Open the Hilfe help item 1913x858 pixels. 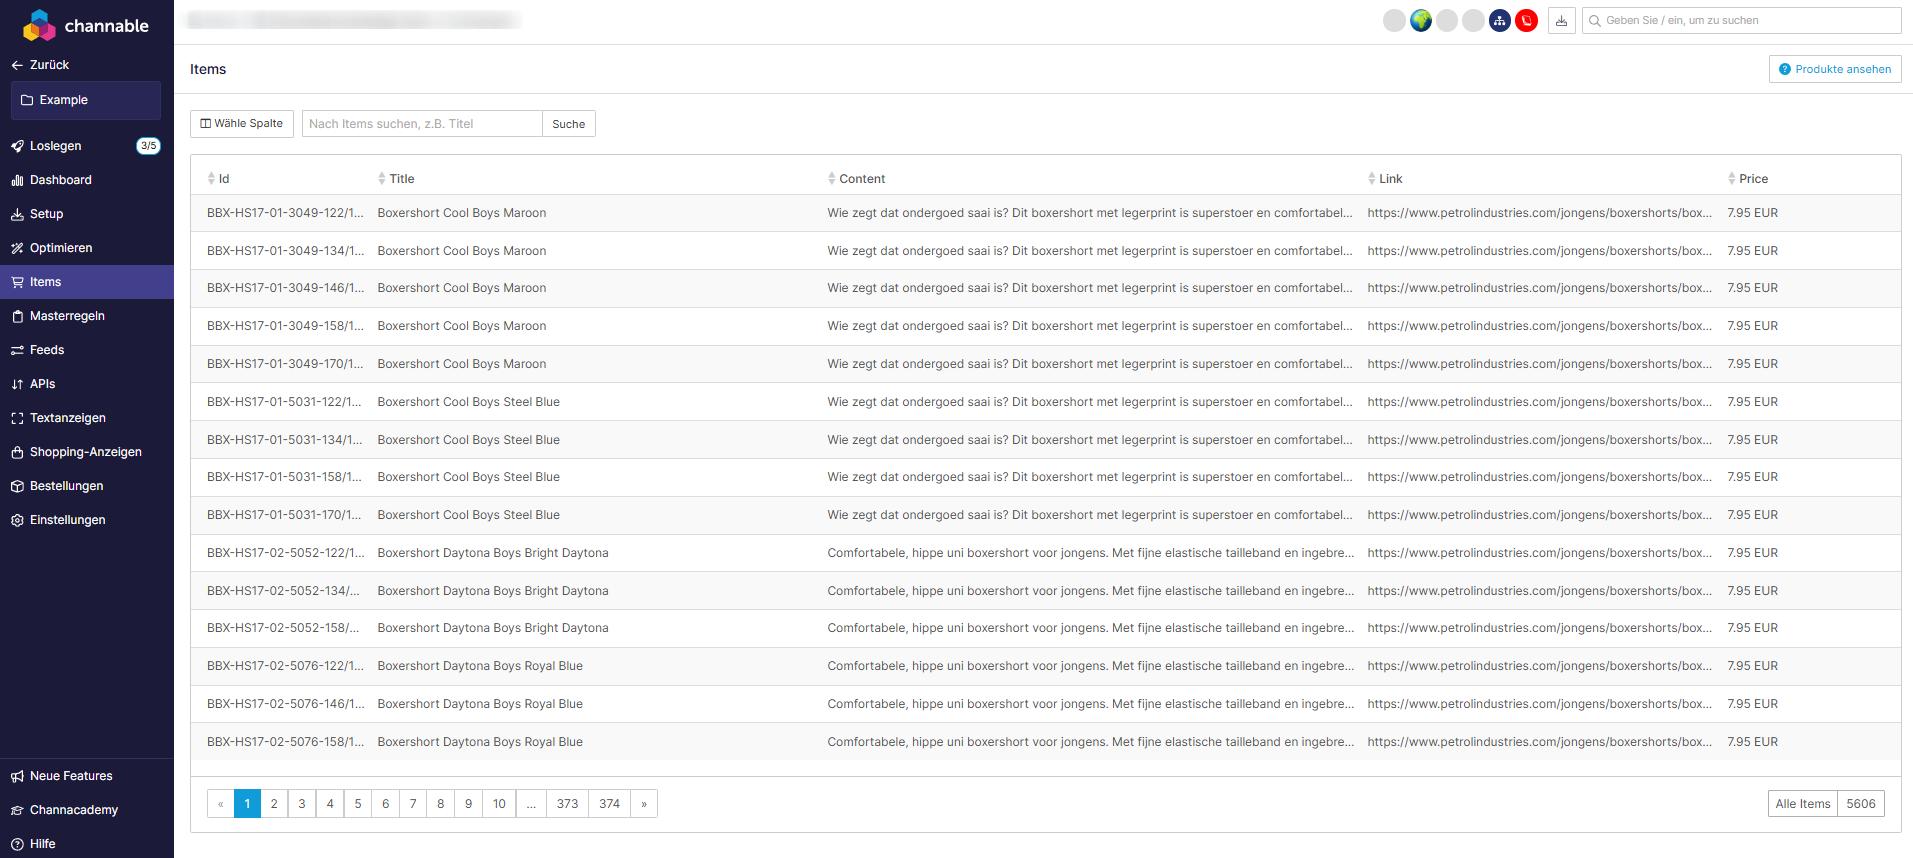click(42, 844)
